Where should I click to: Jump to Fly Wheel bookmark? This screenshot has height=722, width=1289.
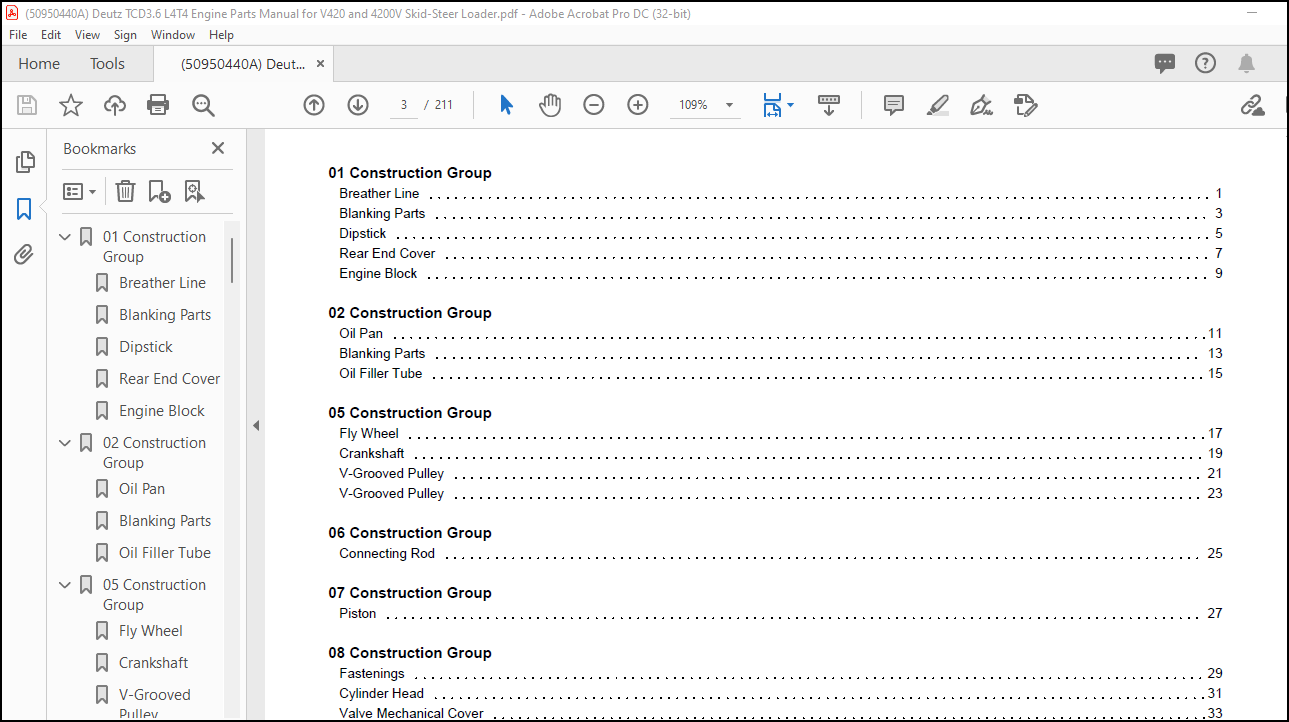[x=151, y=631]
